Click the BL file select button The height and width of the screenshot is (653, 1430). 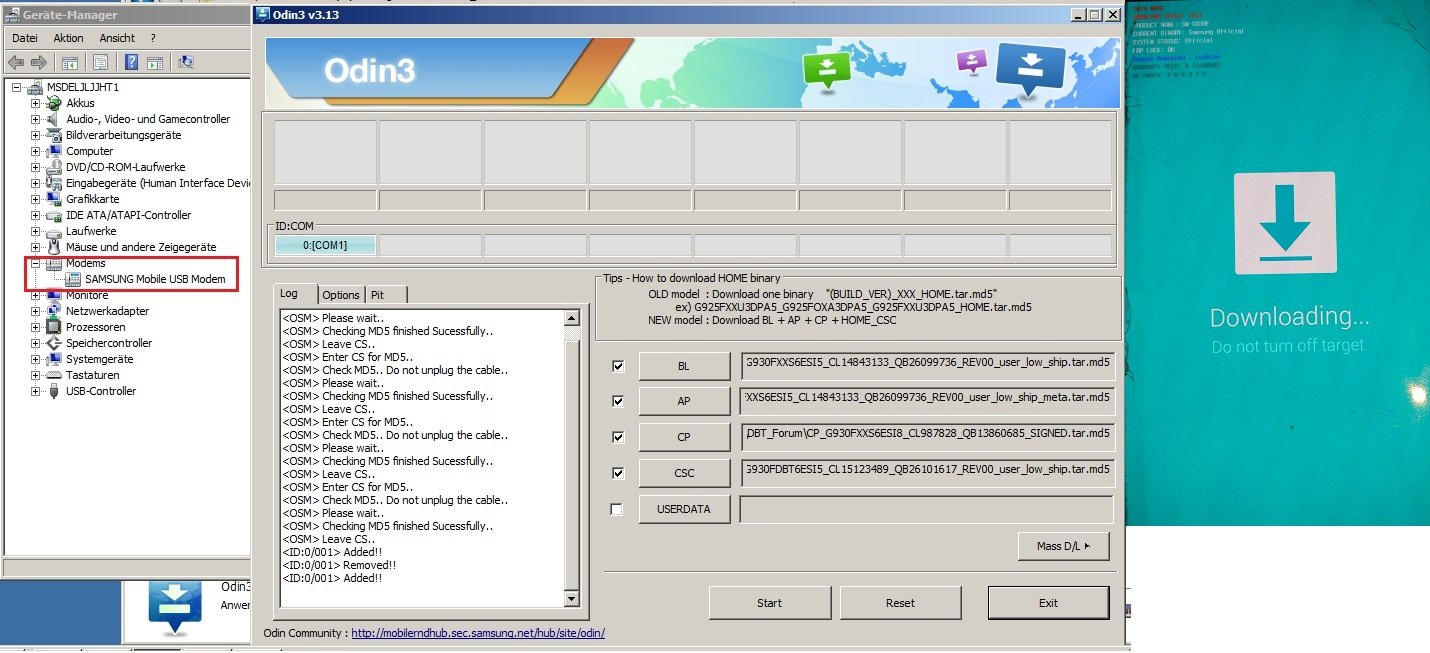[x=684, y=366]
